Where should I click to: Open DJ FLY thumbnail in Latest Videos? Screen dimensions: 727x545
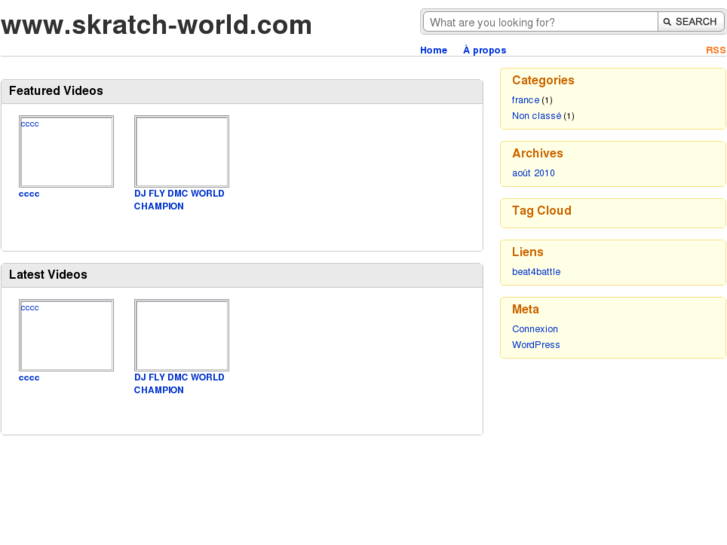point(182,335)
